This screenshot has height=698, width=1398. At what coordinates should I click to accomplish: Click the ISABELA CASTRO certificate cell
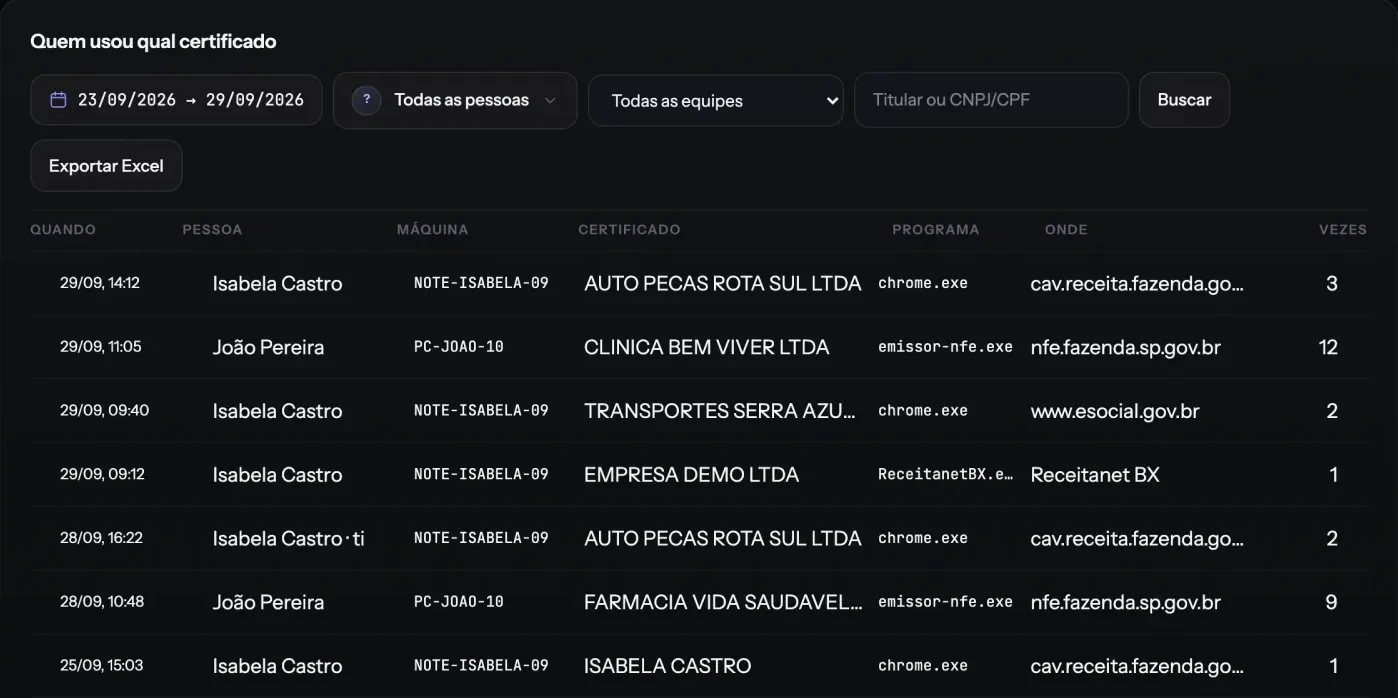pyautogui.click(x=667, y=666)
